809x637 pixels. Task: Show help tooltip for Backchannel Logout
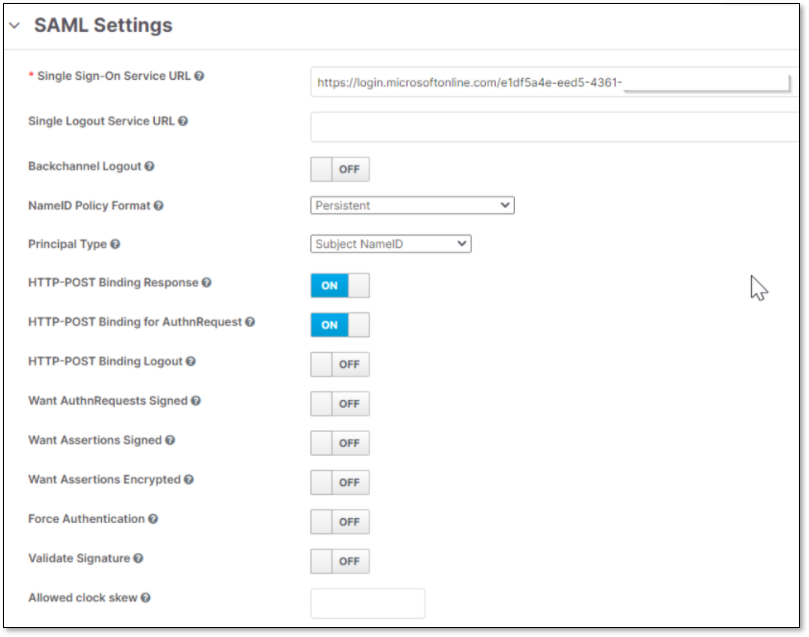pos(149,167)
